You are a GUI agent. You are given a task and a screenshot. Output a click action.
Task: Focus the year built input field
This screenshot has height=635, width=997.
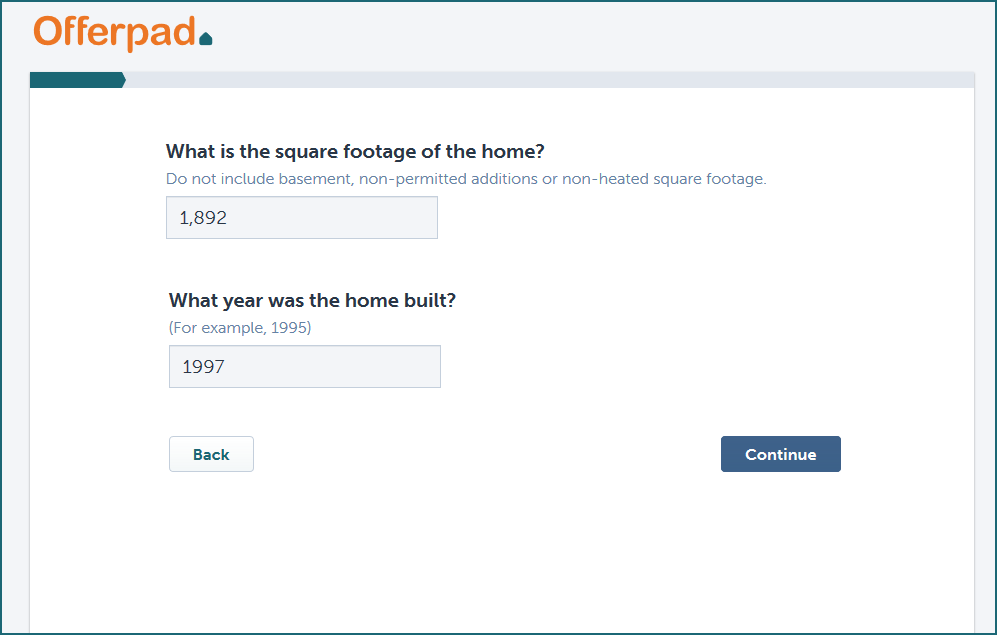(x=304, y=367)
